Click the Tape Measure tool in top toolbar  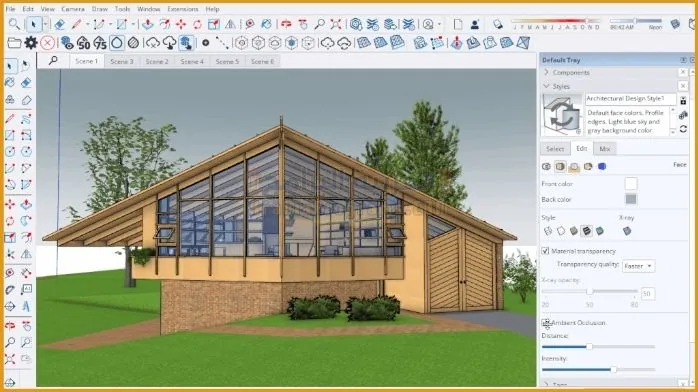[250, 24]
